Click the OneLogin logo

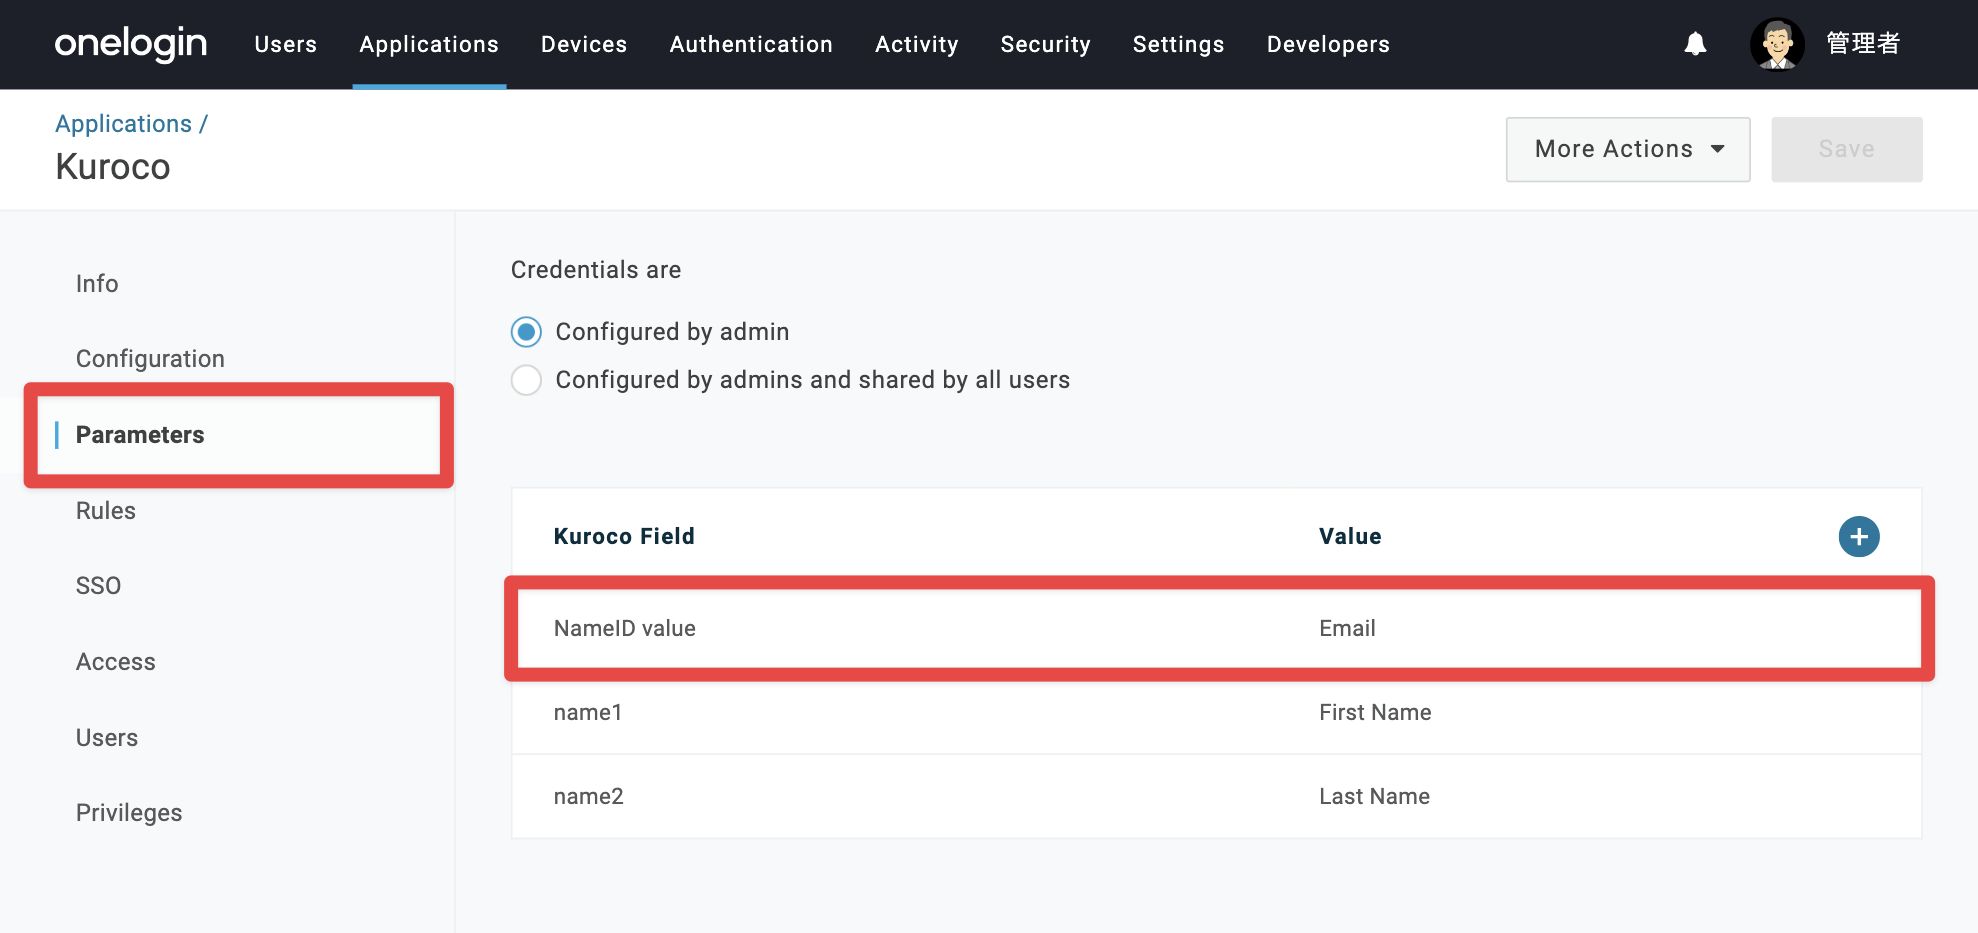[131, 44]
